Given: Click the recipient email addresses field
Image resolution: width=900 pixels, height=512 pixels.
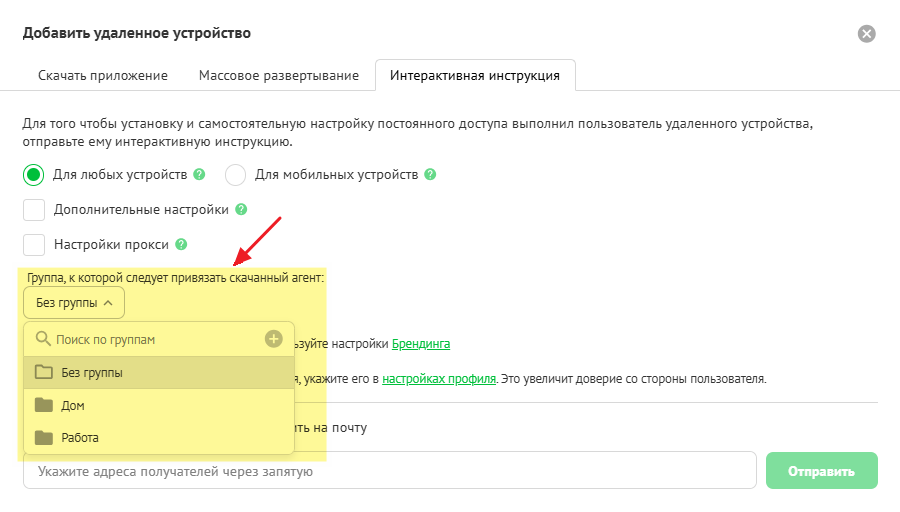Looking at the screenshot, I should click(x=390, y=470).
